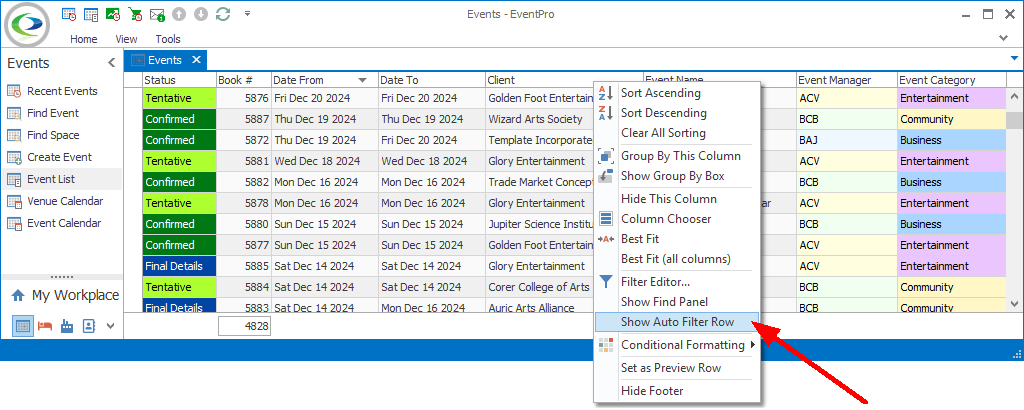Click the calendar-with-list quick access icon
The height and width of the screenshot is (410, 1024).
click(91, 14)
